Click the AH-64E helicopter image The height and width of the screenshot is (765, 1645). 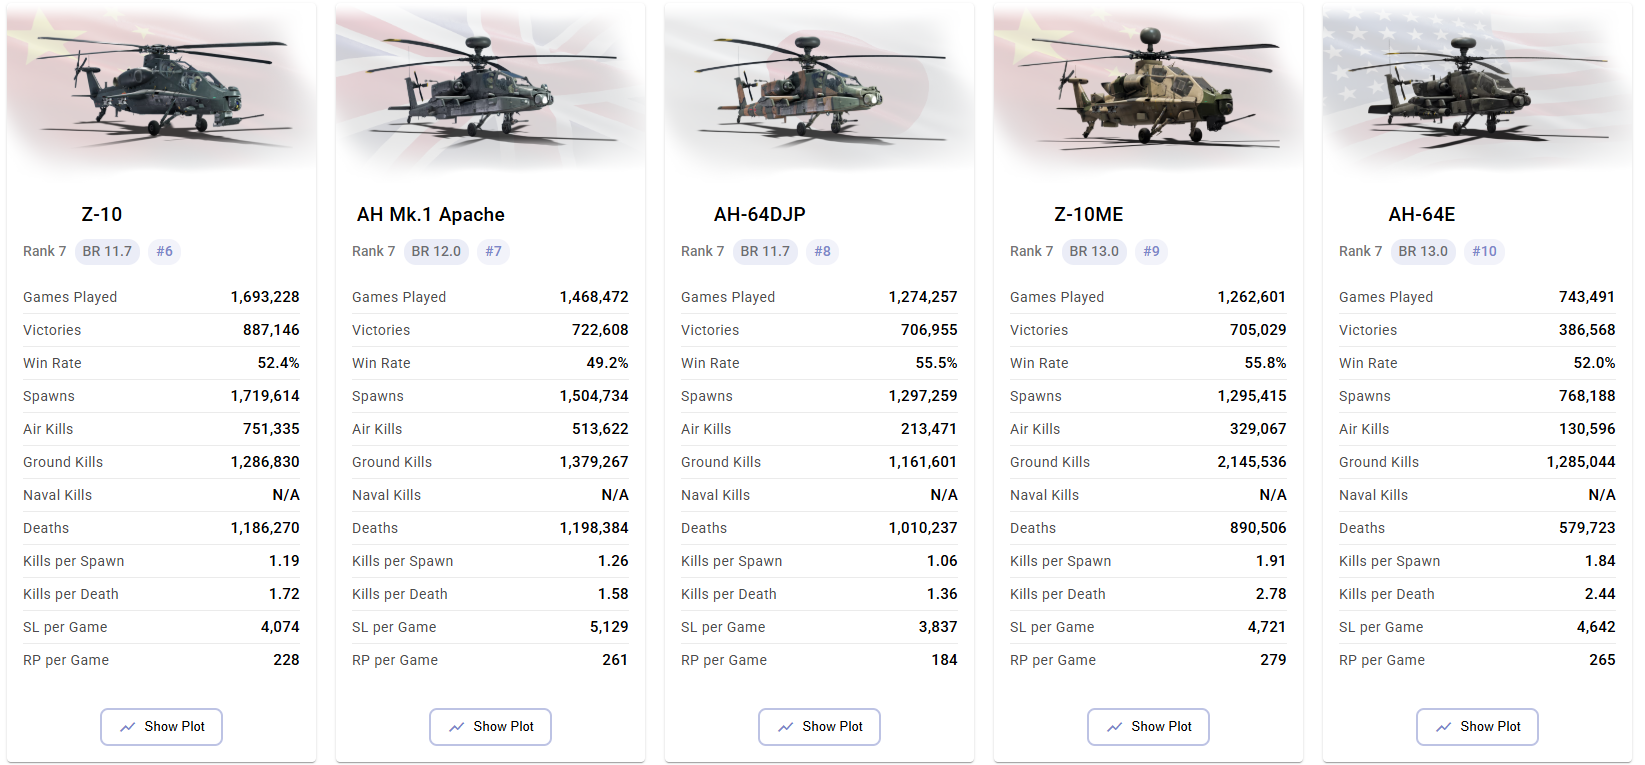(x=1476, y=88)
